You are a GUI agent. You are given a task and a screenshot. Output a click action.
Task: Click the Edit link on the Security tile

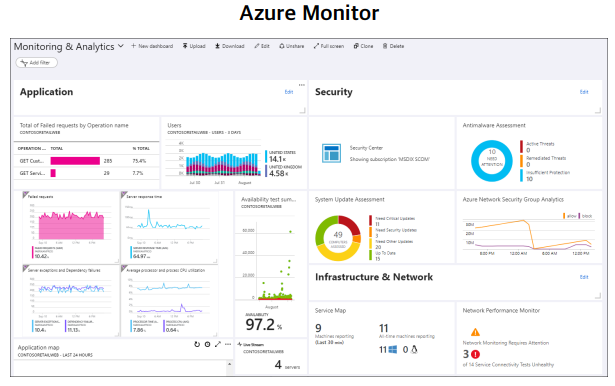tap(584, 92)
